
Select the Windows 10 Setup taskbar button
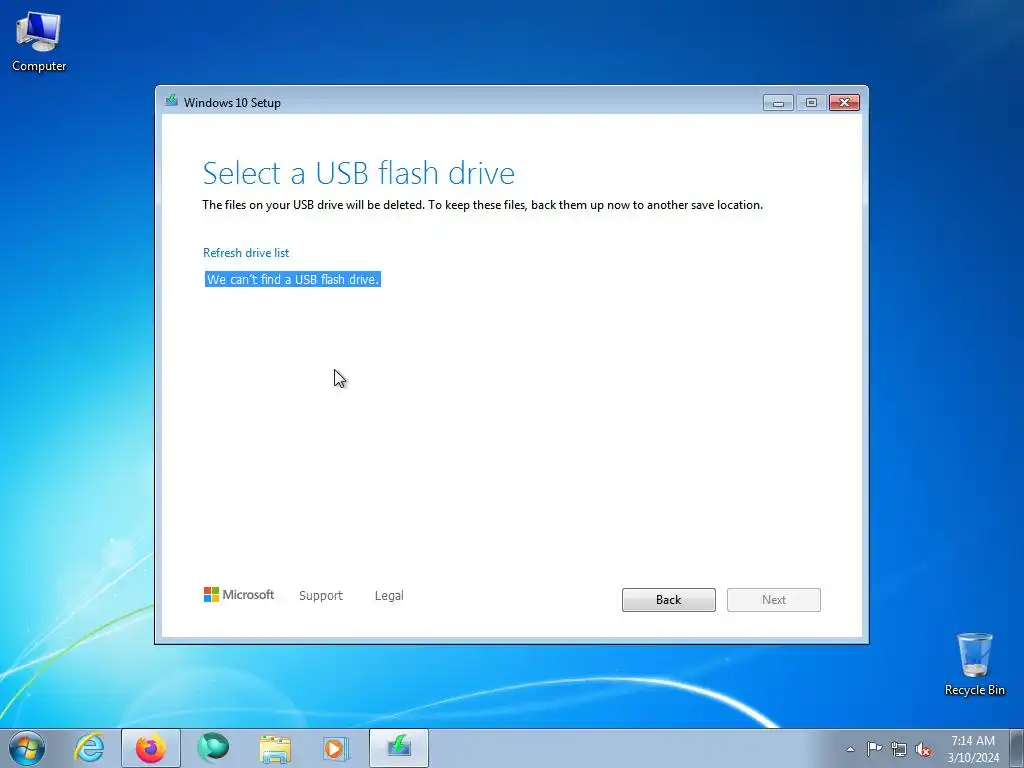[399, 748]
